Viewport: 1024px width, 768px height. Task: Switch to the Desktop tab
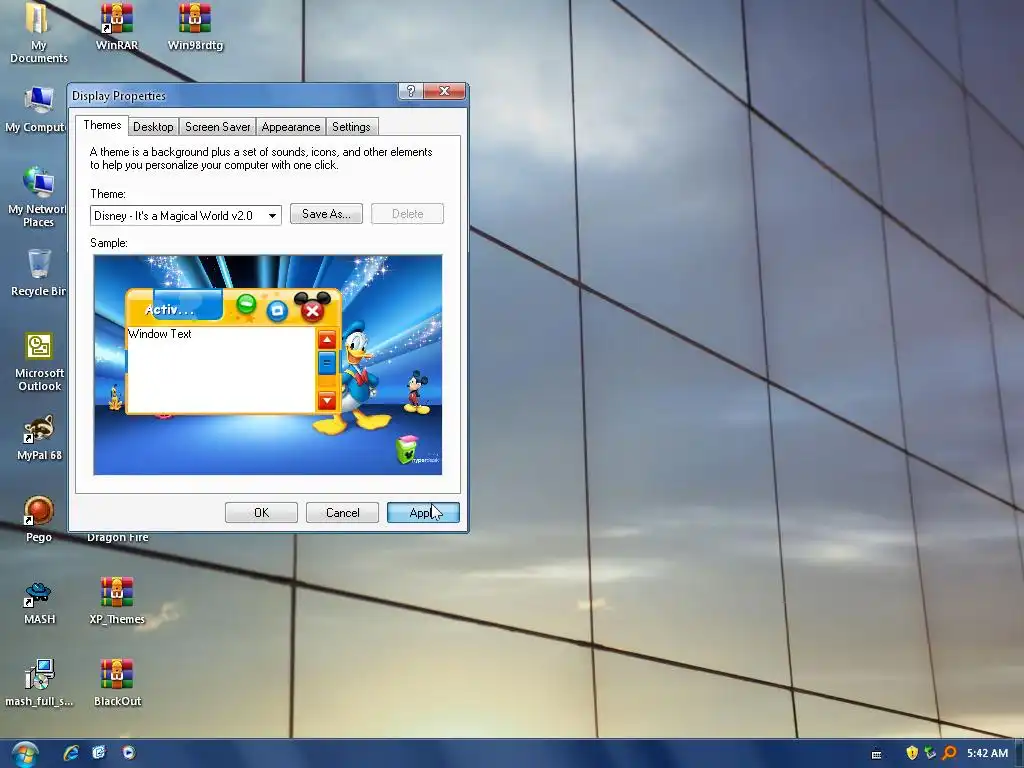(153, 127)
